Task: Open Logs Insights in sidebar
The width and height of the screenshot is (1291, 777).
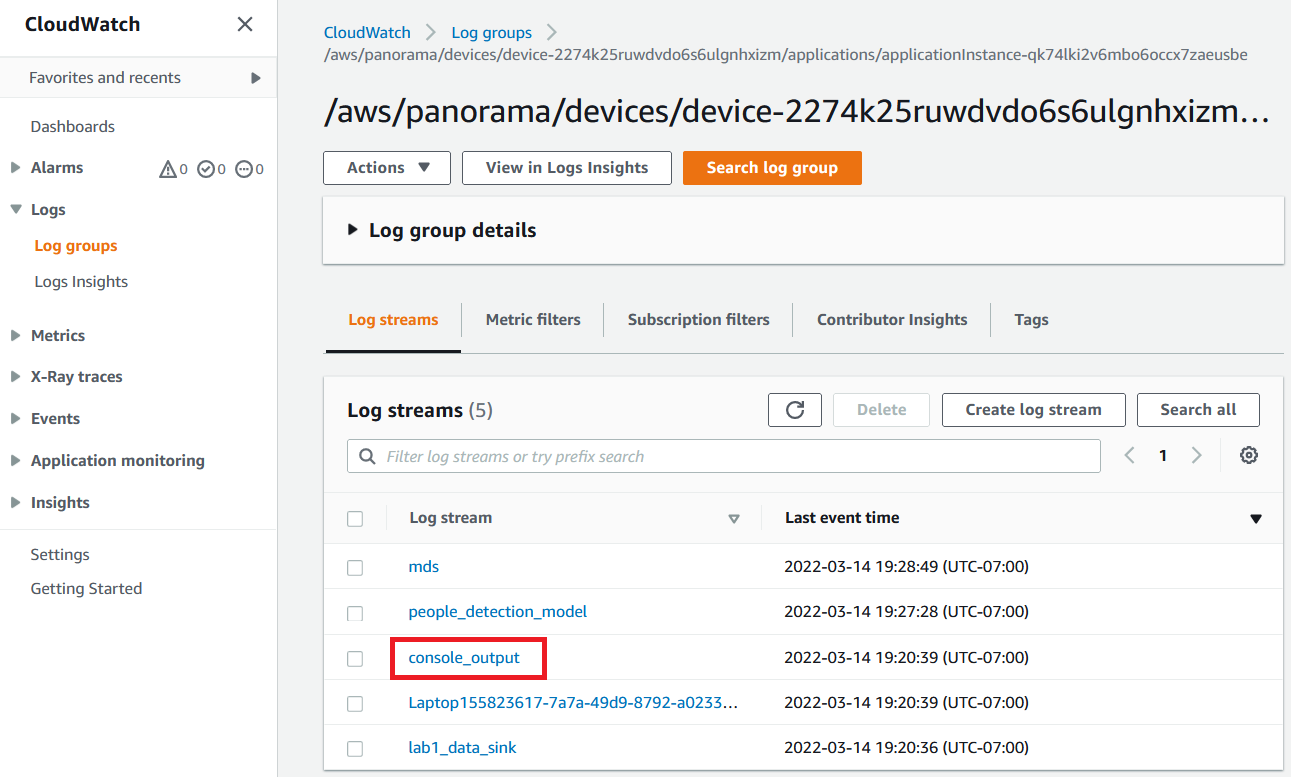Action: (81, 282)
